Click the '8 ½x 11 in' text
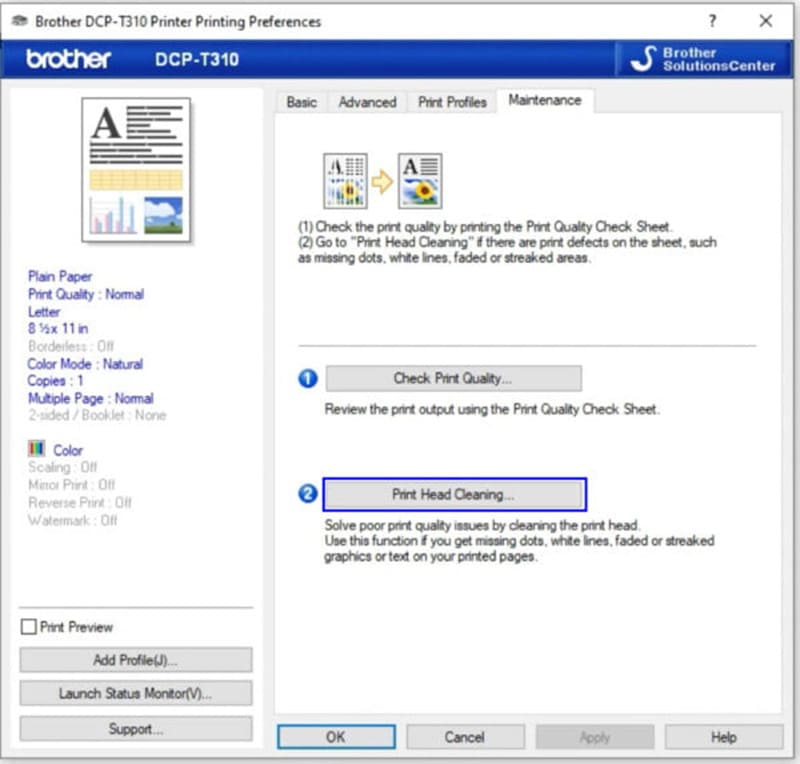Screen dimensions: 800x764 click(58, 328)
